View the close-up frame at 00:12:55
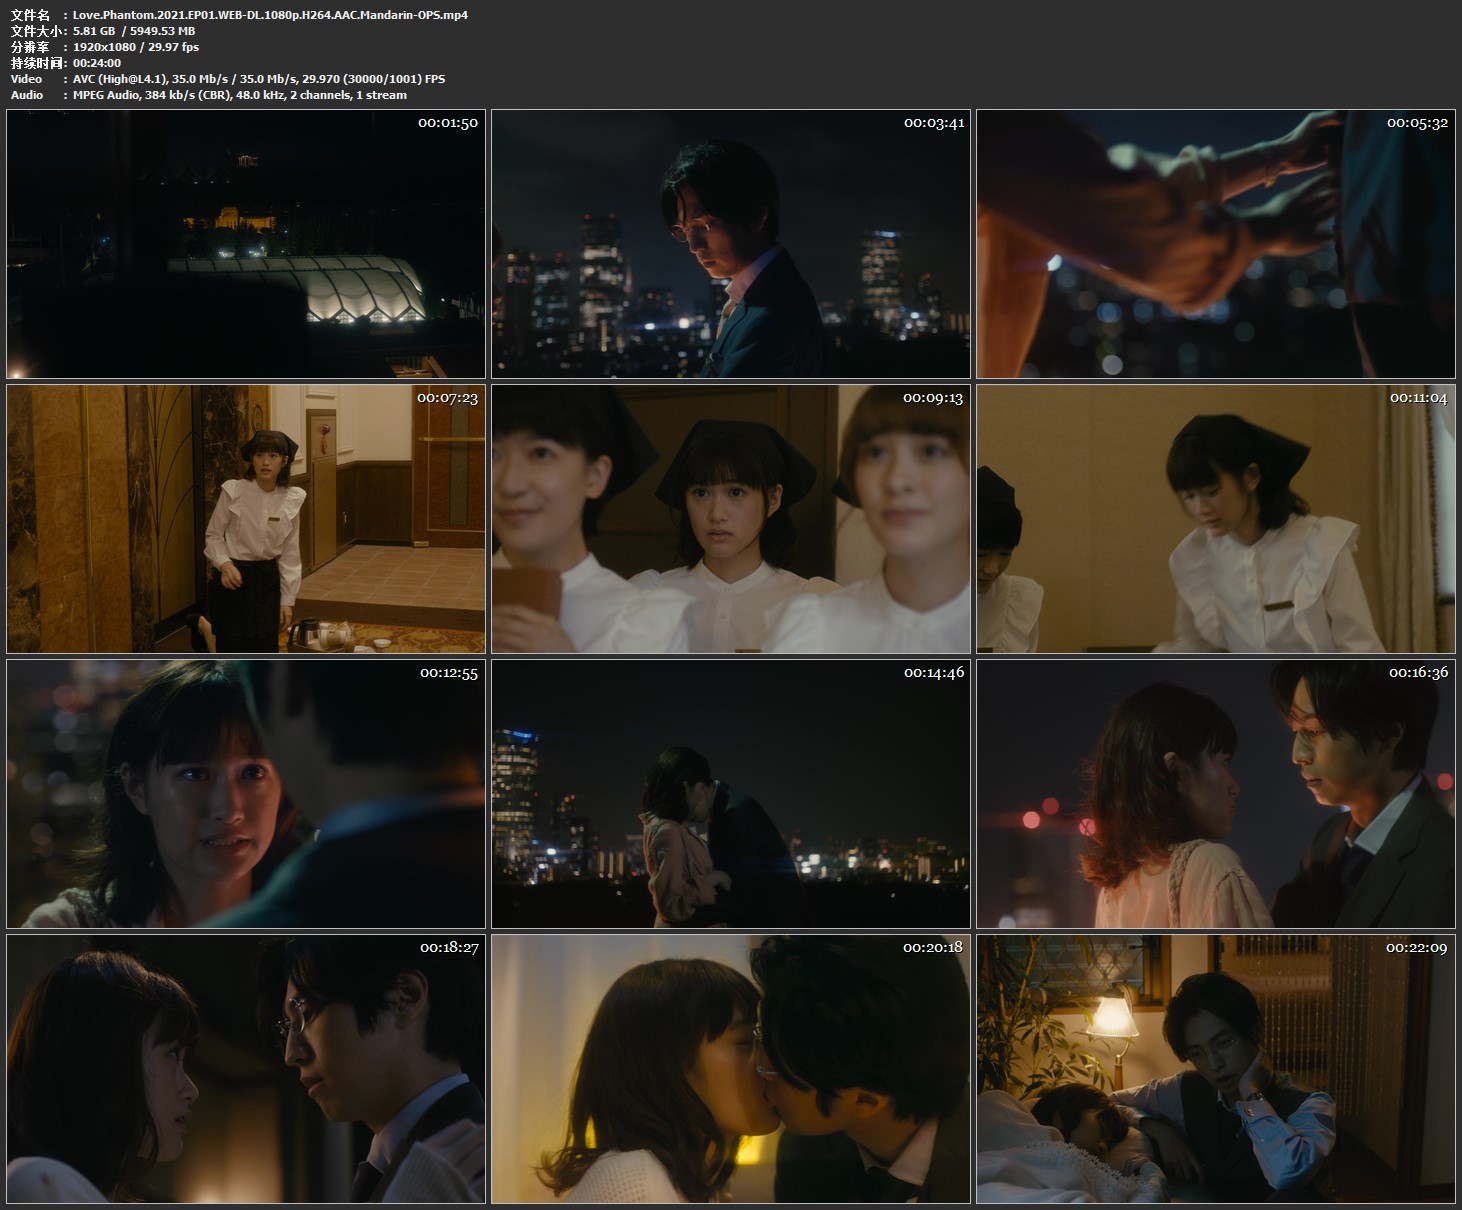Viewport: 1462px width, 1210px height. tap(246, 794)
